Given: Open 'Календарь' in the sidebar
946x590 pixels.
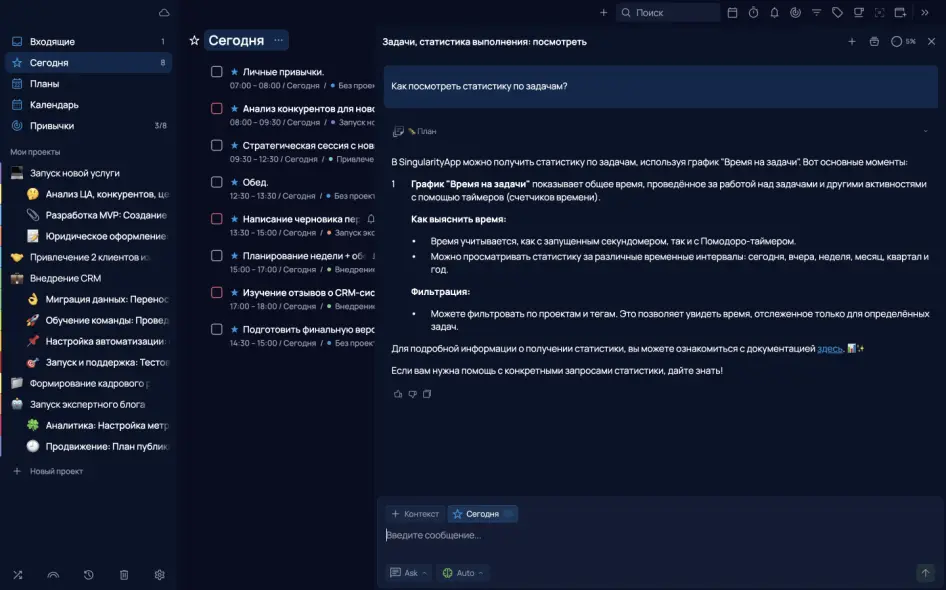Looking at the screenshot, I should click(54, 105).
